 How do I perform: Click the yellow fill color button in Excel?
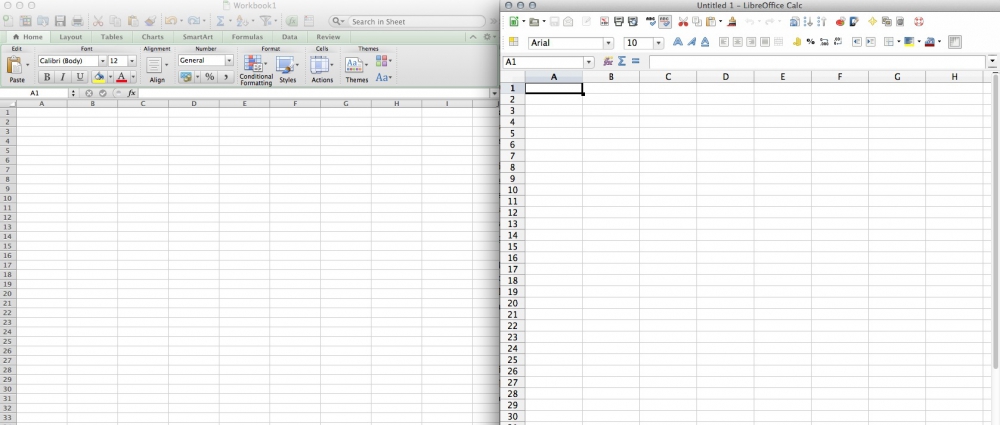click(98, 77)
